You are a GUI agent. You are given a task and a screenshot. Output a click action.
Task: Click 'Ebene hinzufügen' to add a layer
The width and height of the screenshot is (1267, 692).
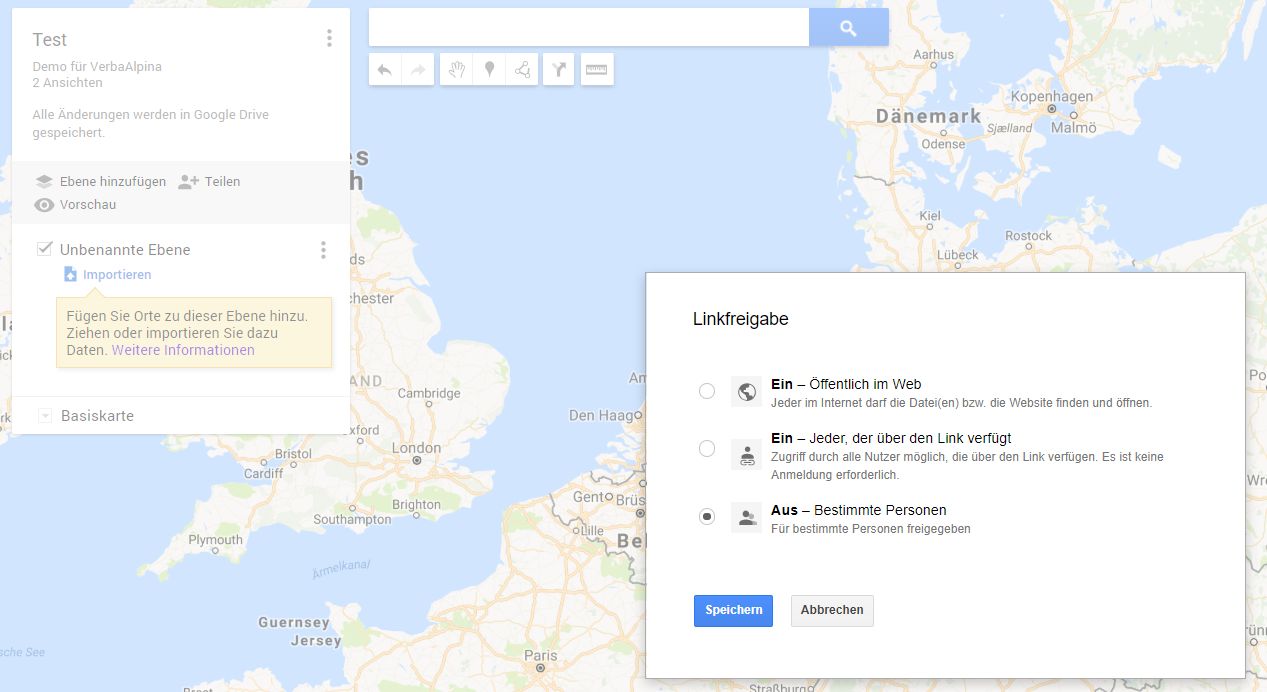click(100, 182)
